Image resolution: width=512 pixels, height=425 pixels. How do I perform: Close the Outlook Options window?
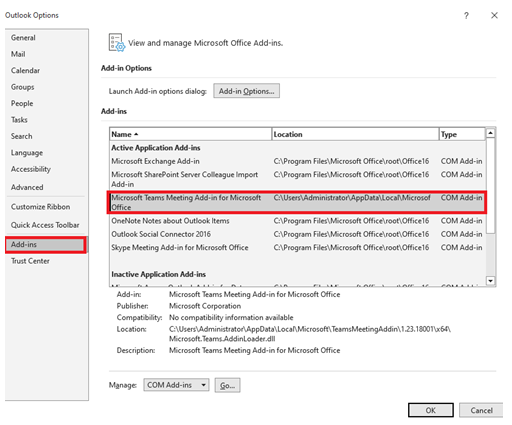tap(494, 15)
